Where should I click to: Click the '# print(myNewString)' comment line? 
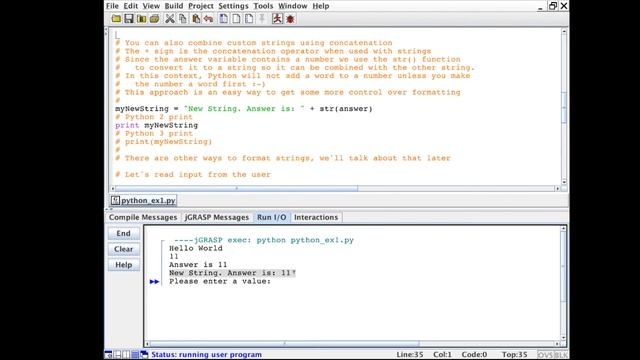pos(164,142)
